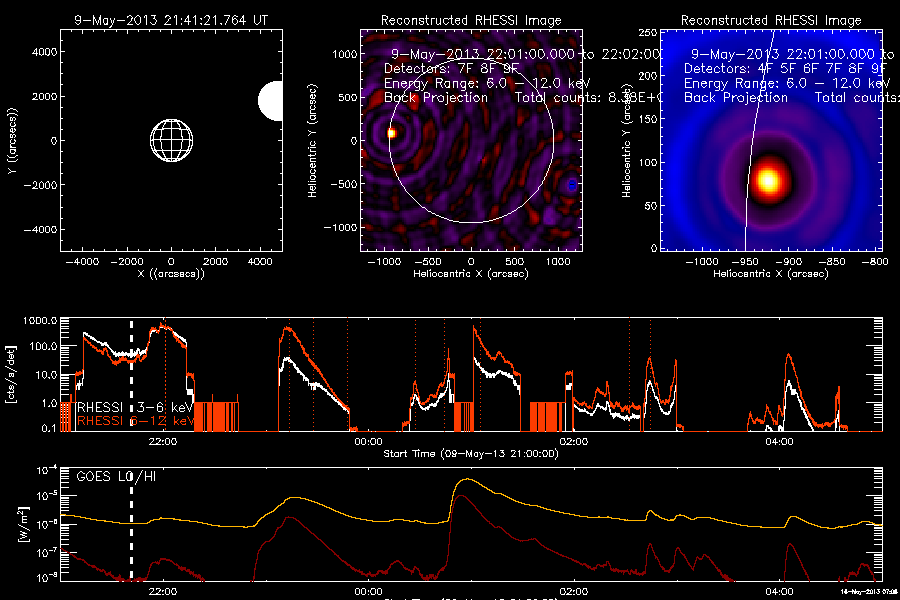
Task: Click '22:00' tick label under RHESSI lightcurve
Action: coord(163,442)
